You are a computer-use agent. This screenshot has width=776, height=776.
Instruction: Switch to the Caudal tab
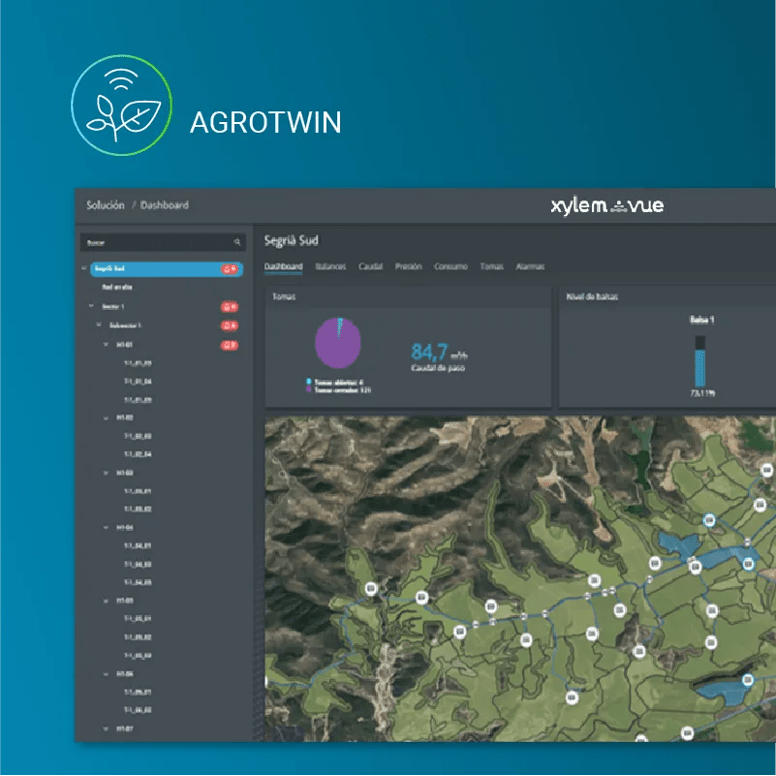pyautogui.click(x=371, y=267)
